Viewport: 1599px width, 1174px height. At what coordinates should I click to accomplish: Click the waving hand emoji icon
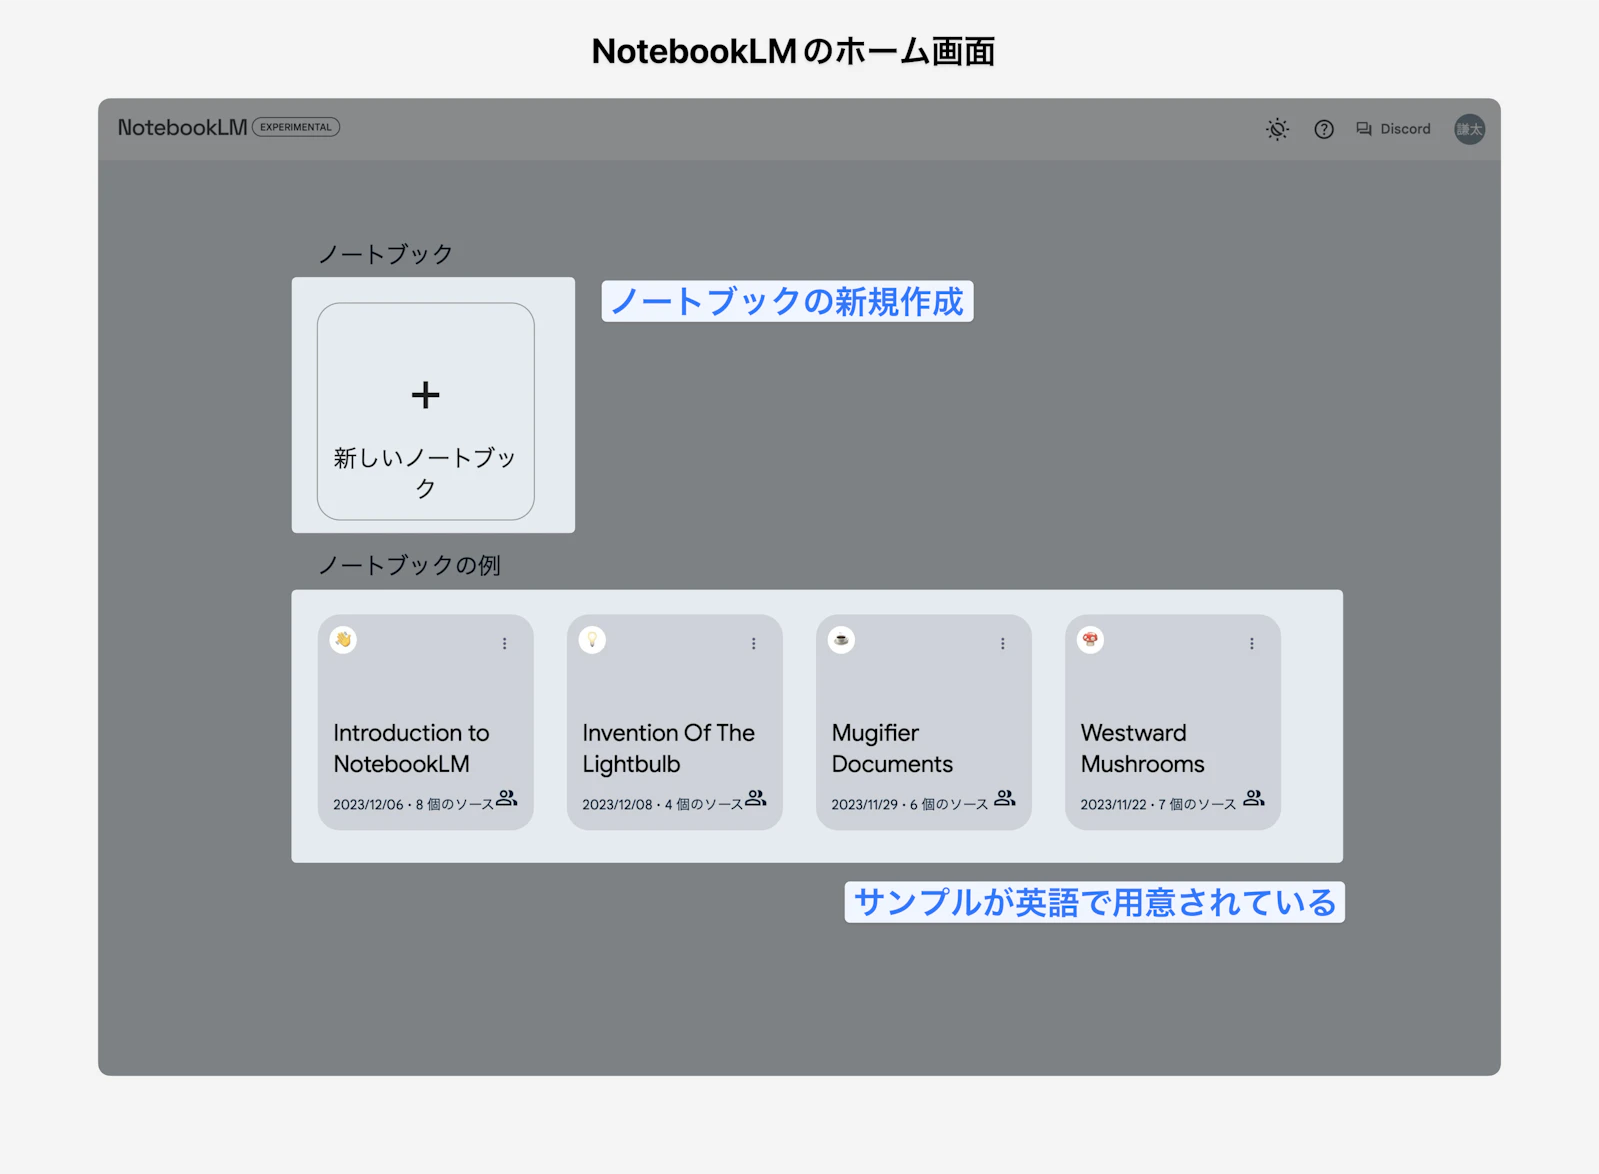[x=343, y=640]
